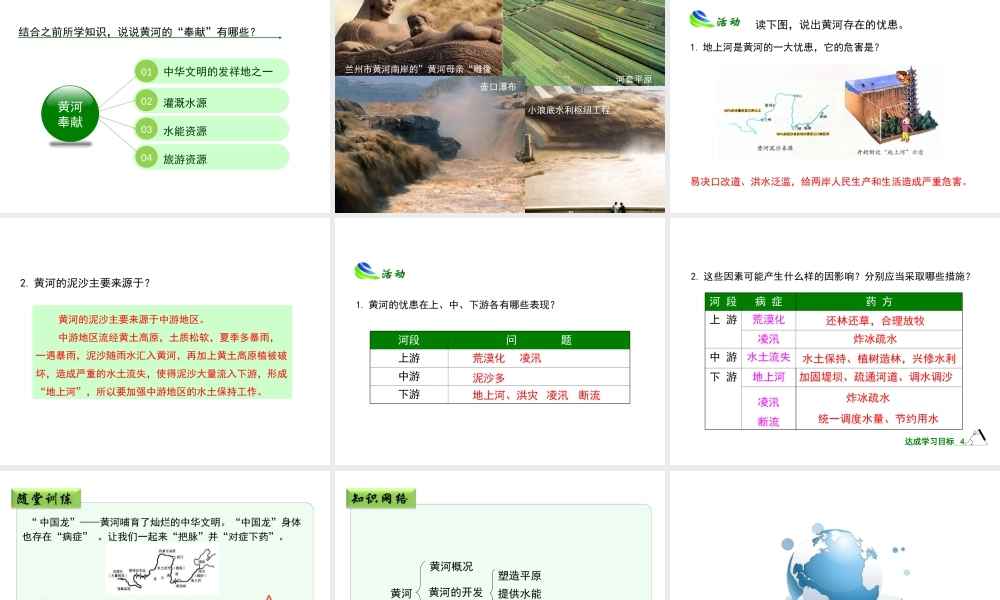
Task: Click the 荒漠化 凌汛 cell in 上游 row
Action: click(x=539, y=358)
